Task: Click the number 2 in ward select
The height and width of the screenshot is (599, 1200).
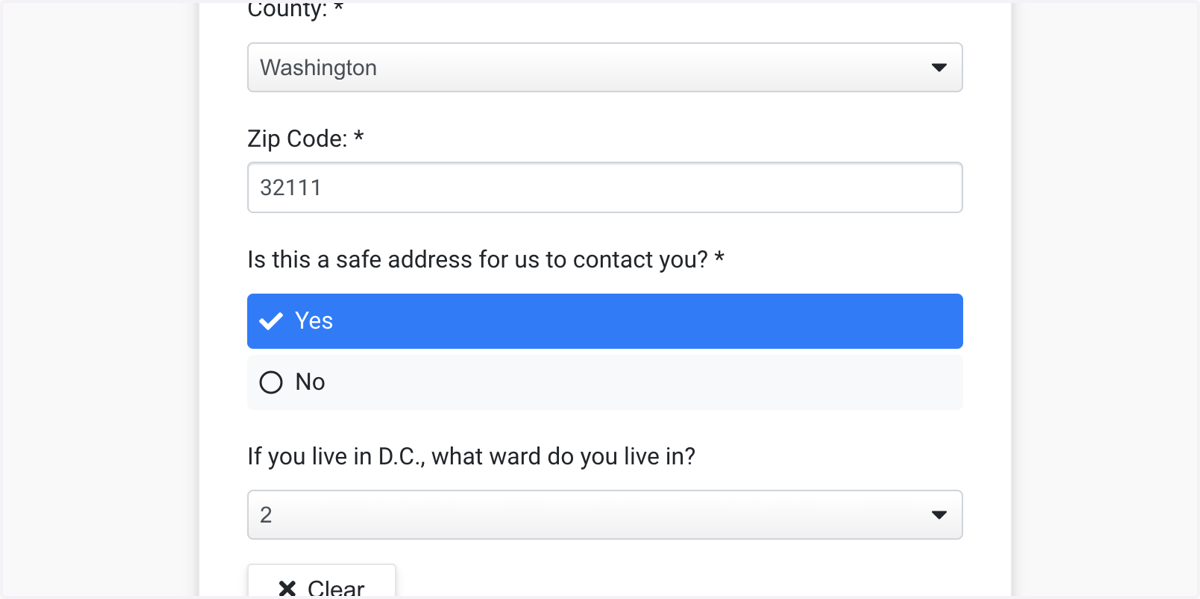Action: 265,515
